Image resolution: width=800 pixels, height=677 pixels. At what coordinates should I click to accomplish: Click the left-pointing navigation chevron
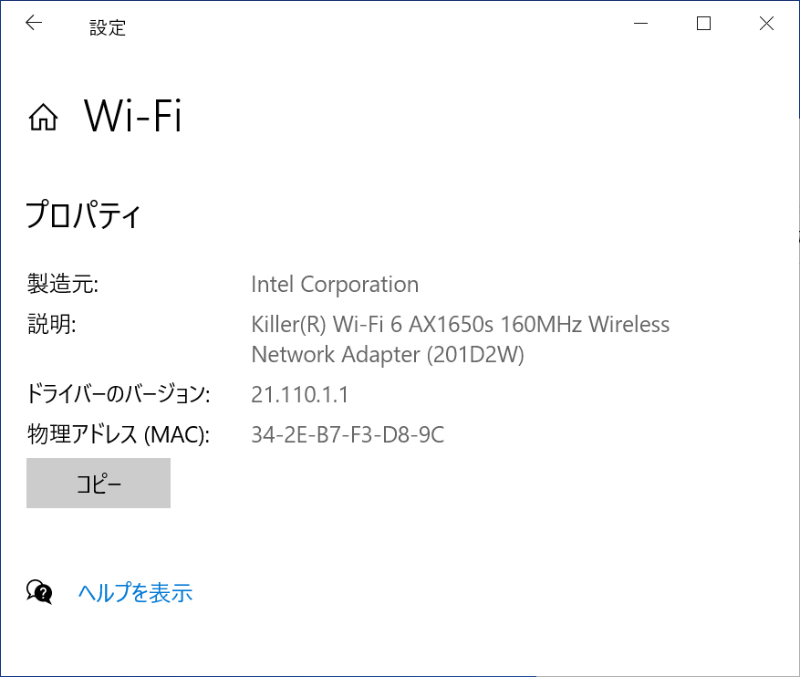click(33, 23)
